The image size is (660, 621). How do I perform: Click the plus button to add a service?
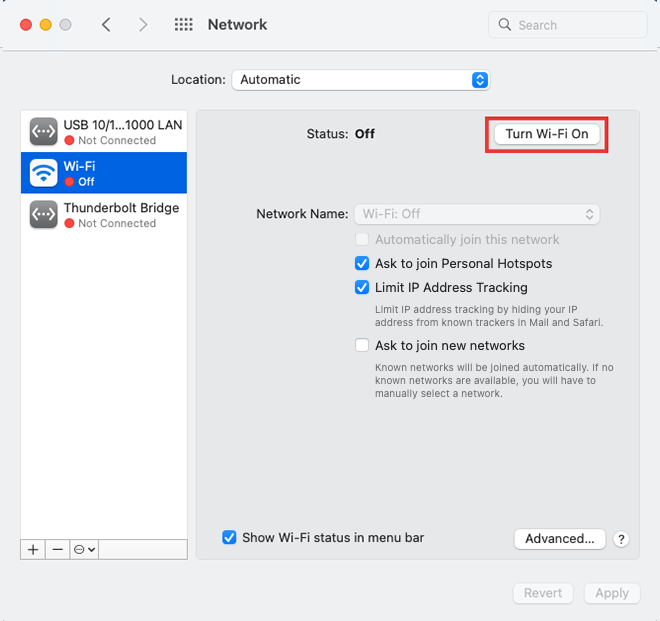(x=33, y=550)
